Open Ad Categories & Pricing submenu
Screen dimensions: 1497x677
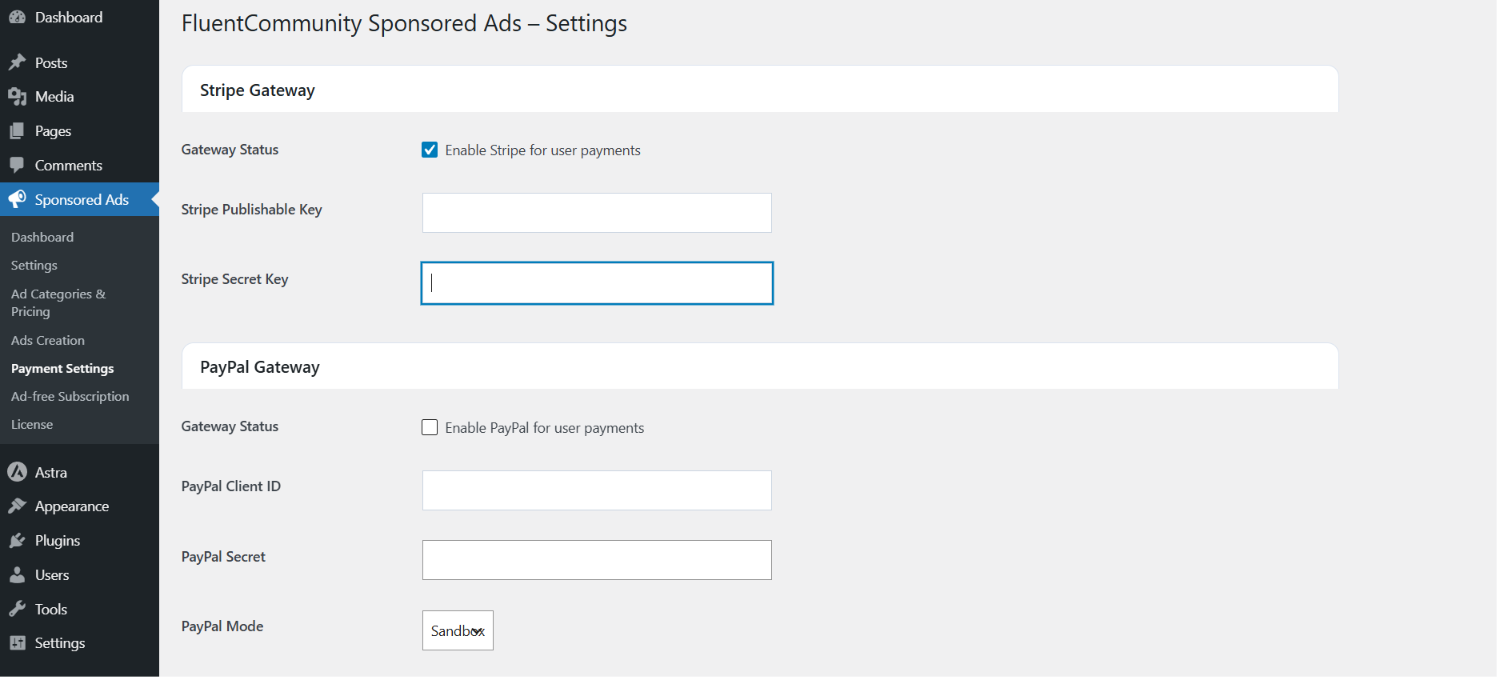point(58,303)
